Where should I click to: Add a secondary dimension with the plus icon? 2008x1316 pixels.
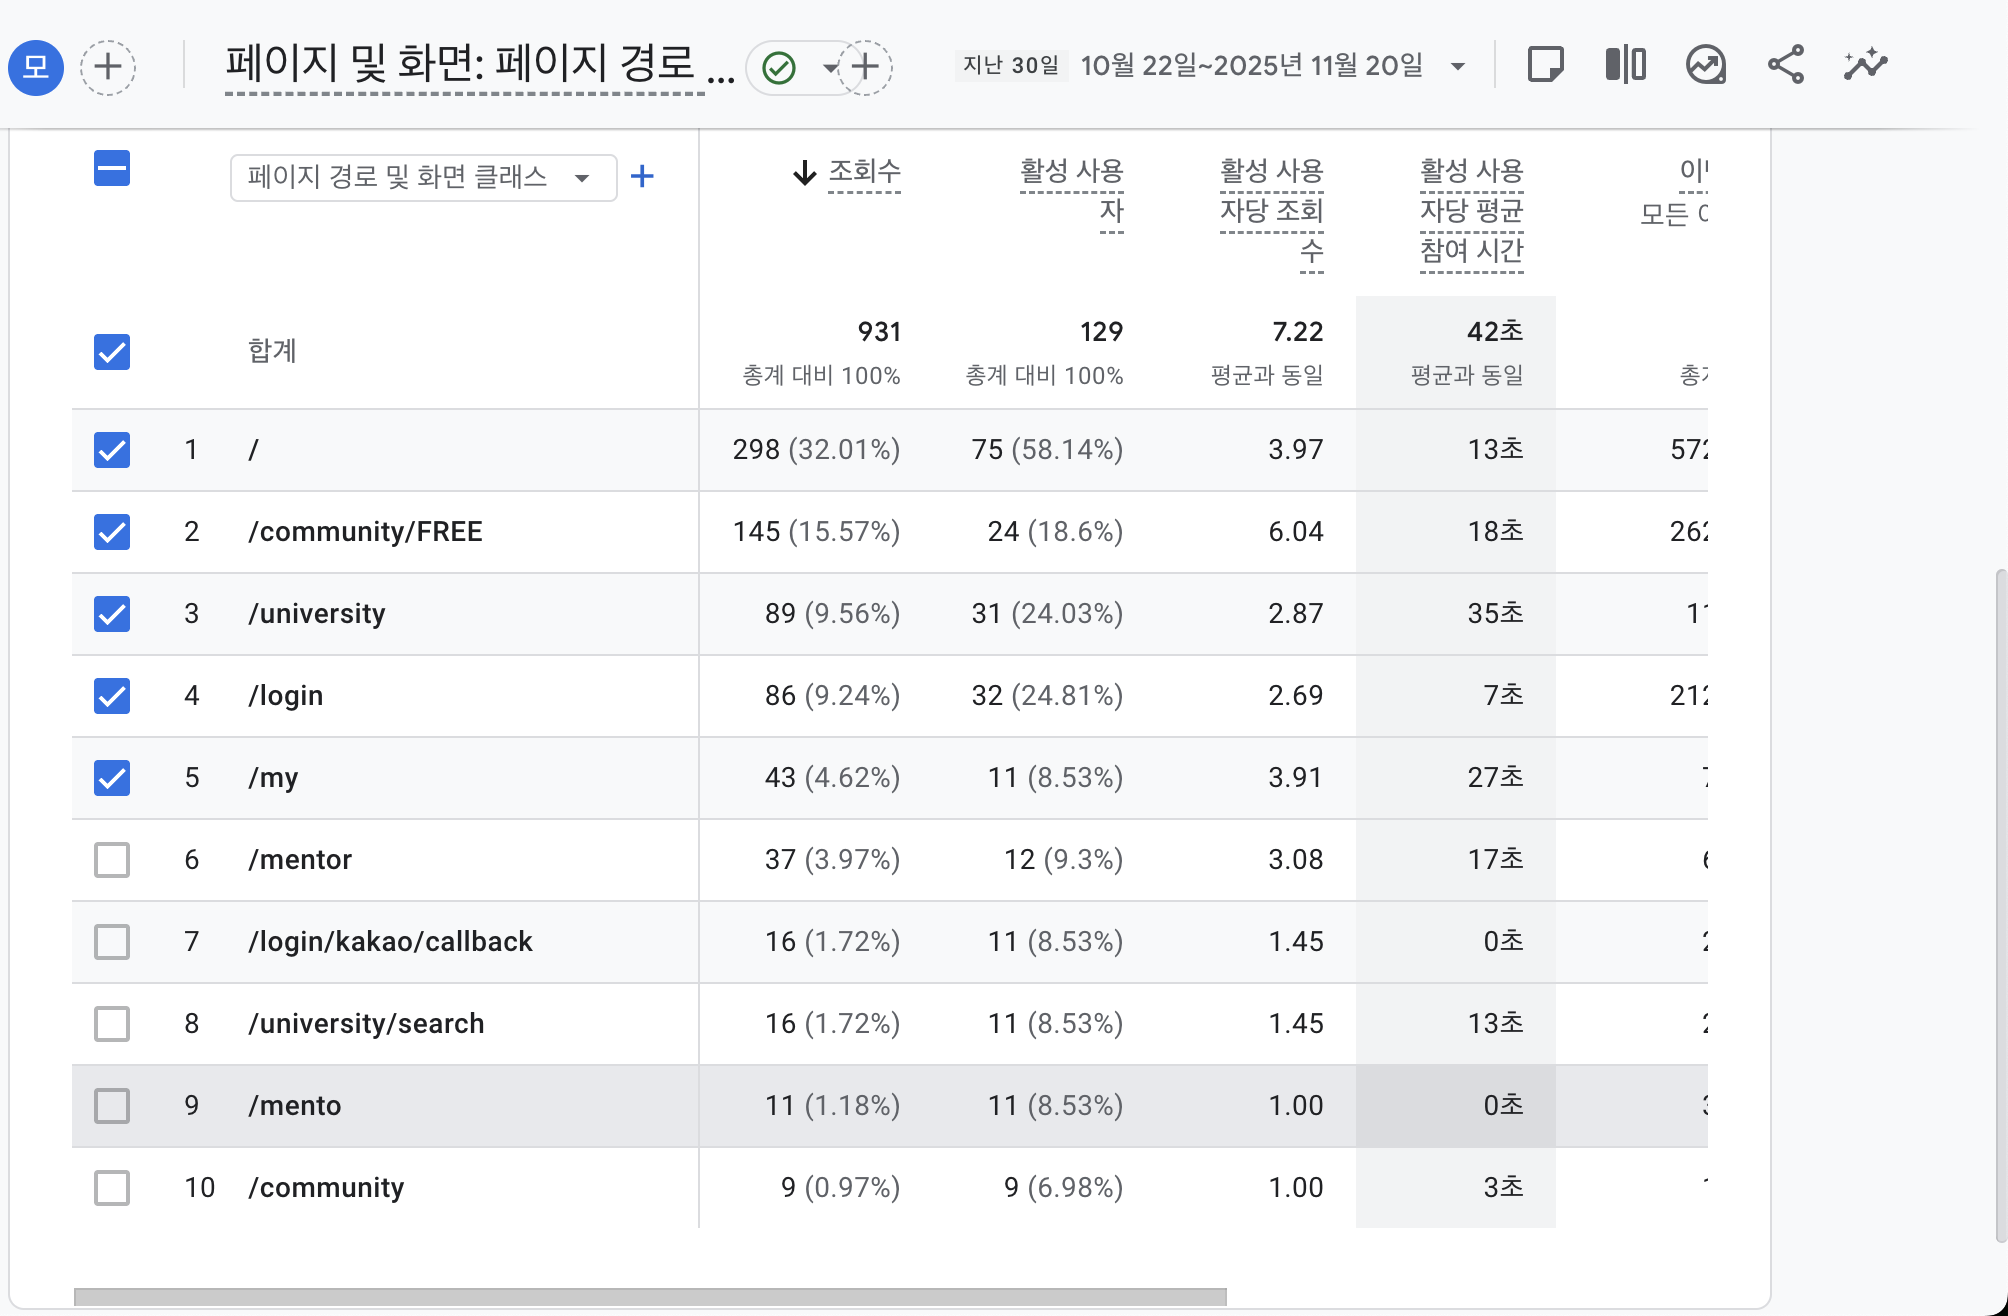643,176
